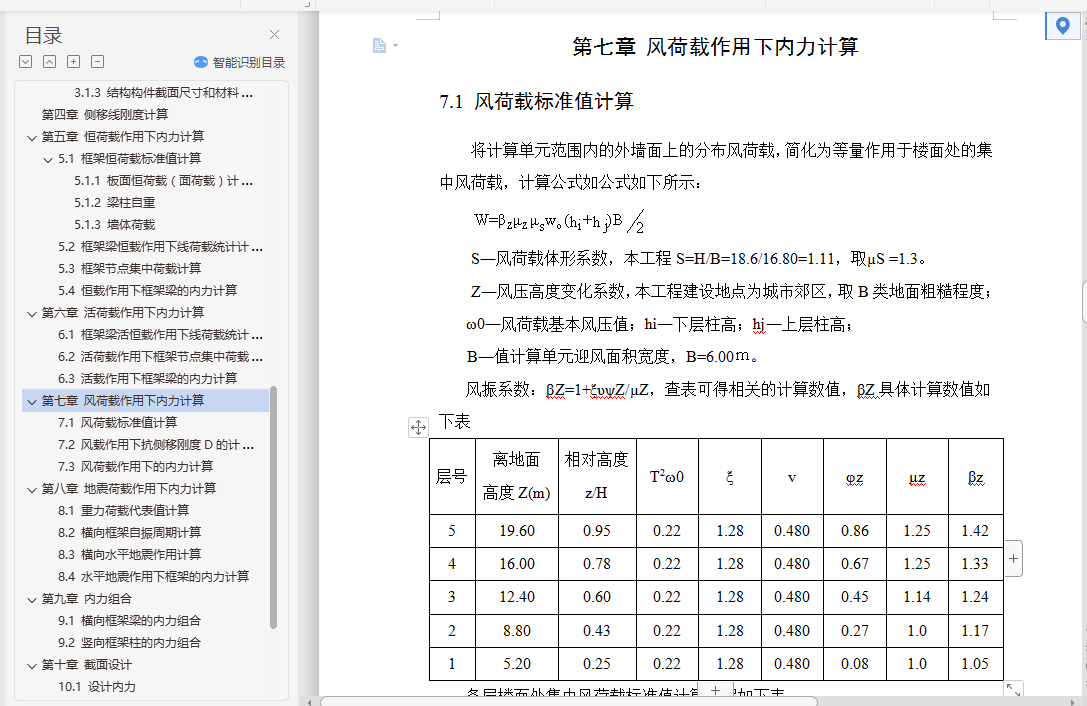The width and height of the screenshot is (1087, 706).
Task: Go to 第四章 侧移线刚度计算 heading
Action: (105, 114)
